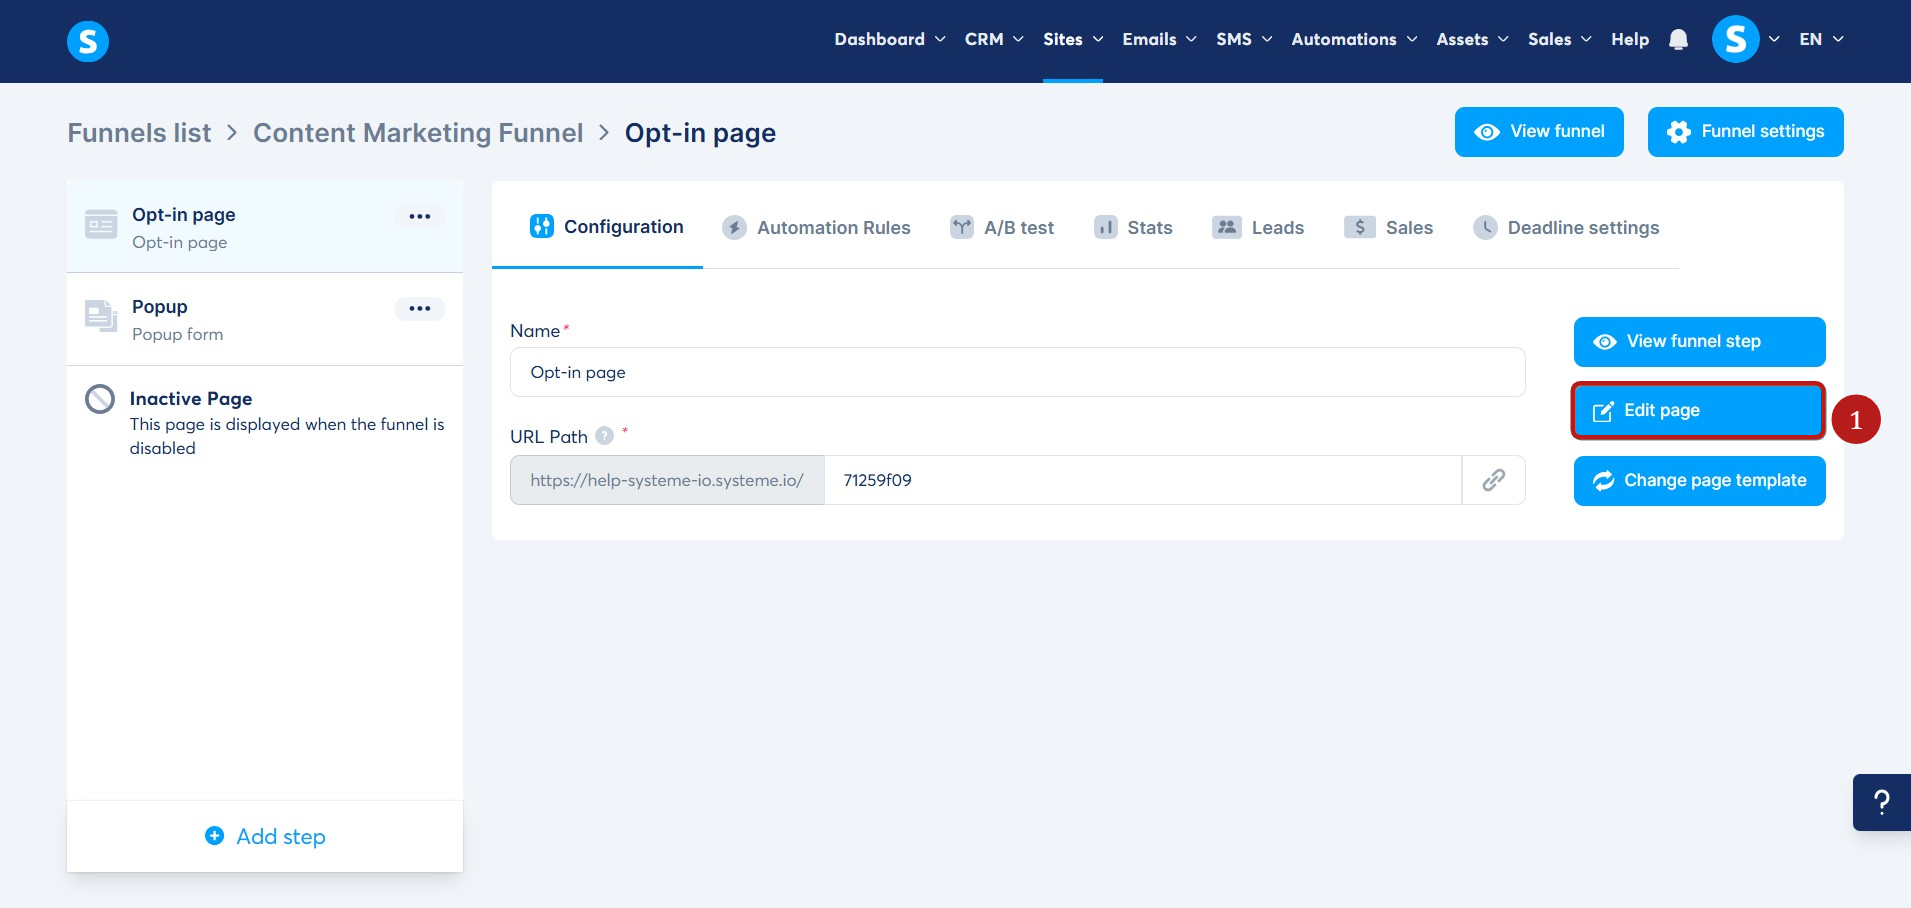This screenshot has height=908, width=1911.
Task: Click the Inactive Page disabled icon
Action: pos(100,399)
